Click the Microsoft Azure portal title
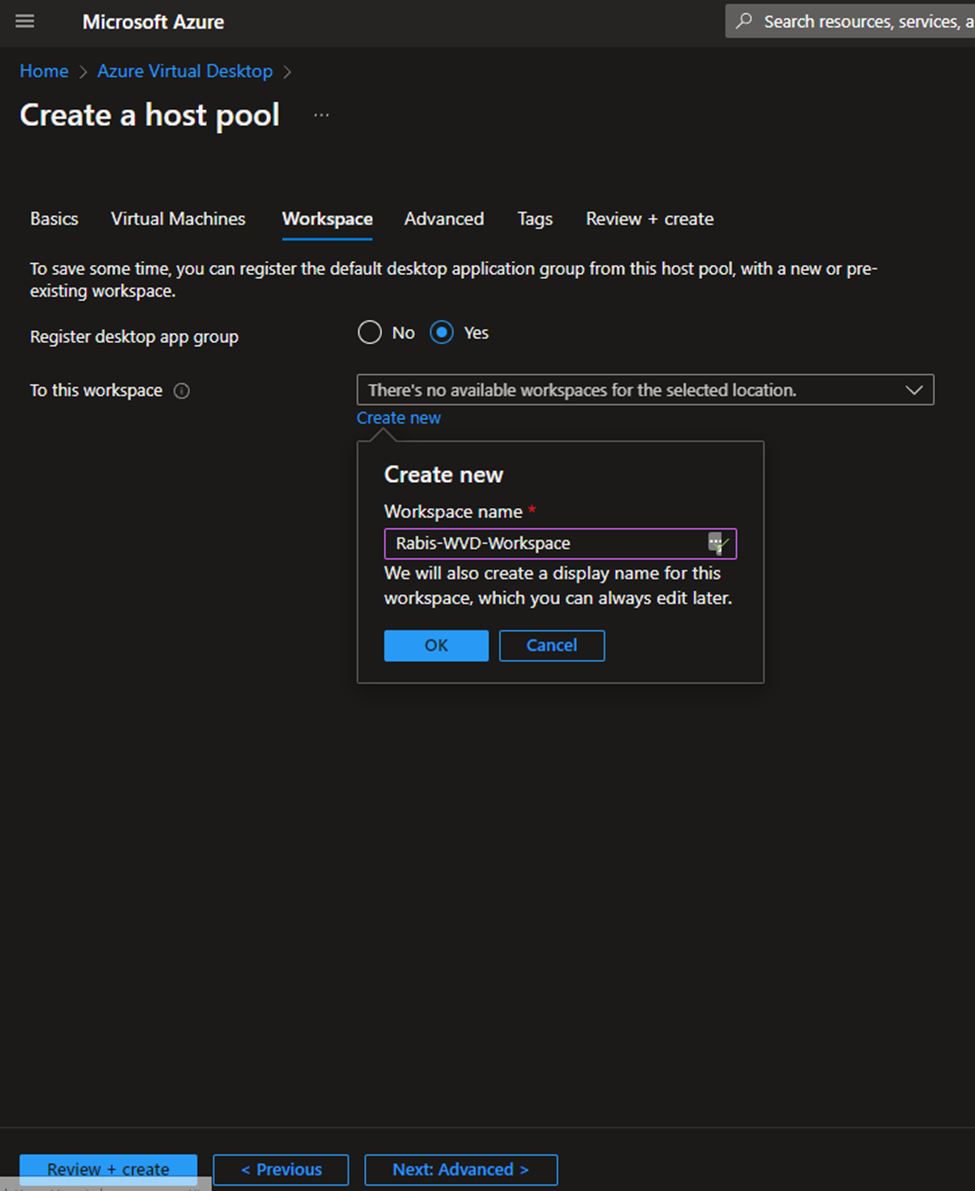Screen dimensions: 975x1191 (153, 22)
